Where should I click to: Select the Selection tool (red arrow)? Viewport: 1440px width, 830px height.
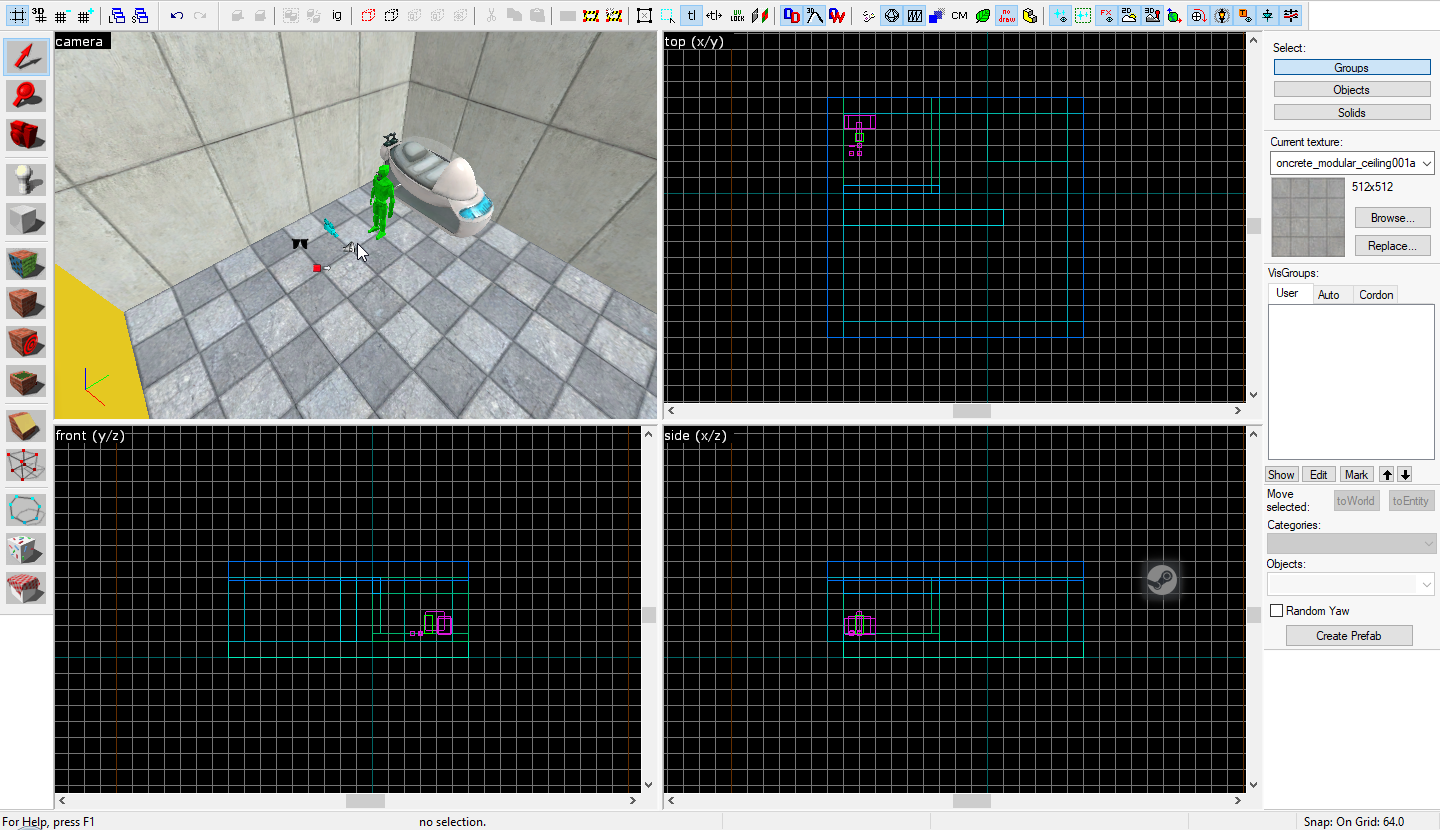[27, 58]
